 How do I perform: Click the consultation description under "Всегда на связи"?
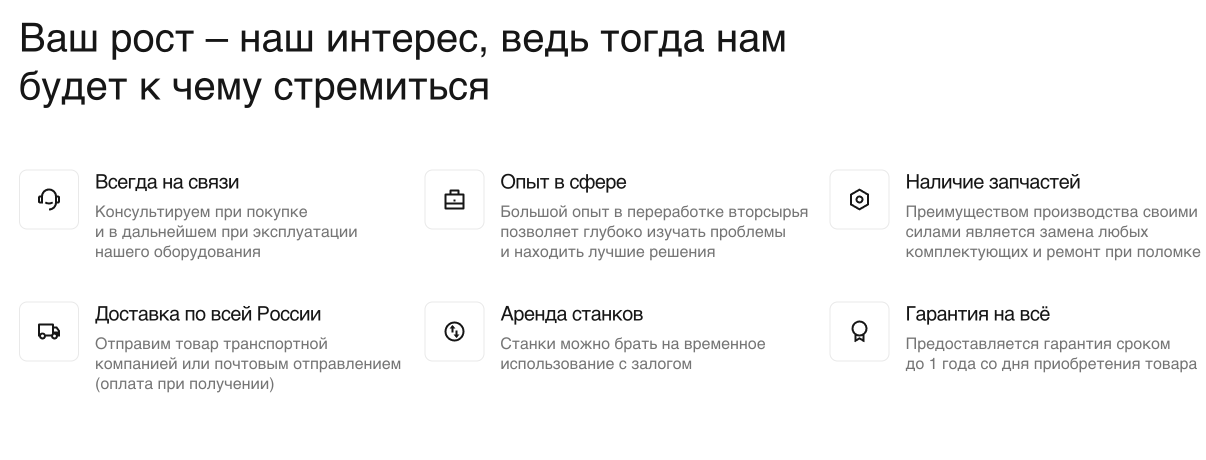pos(226,232)
